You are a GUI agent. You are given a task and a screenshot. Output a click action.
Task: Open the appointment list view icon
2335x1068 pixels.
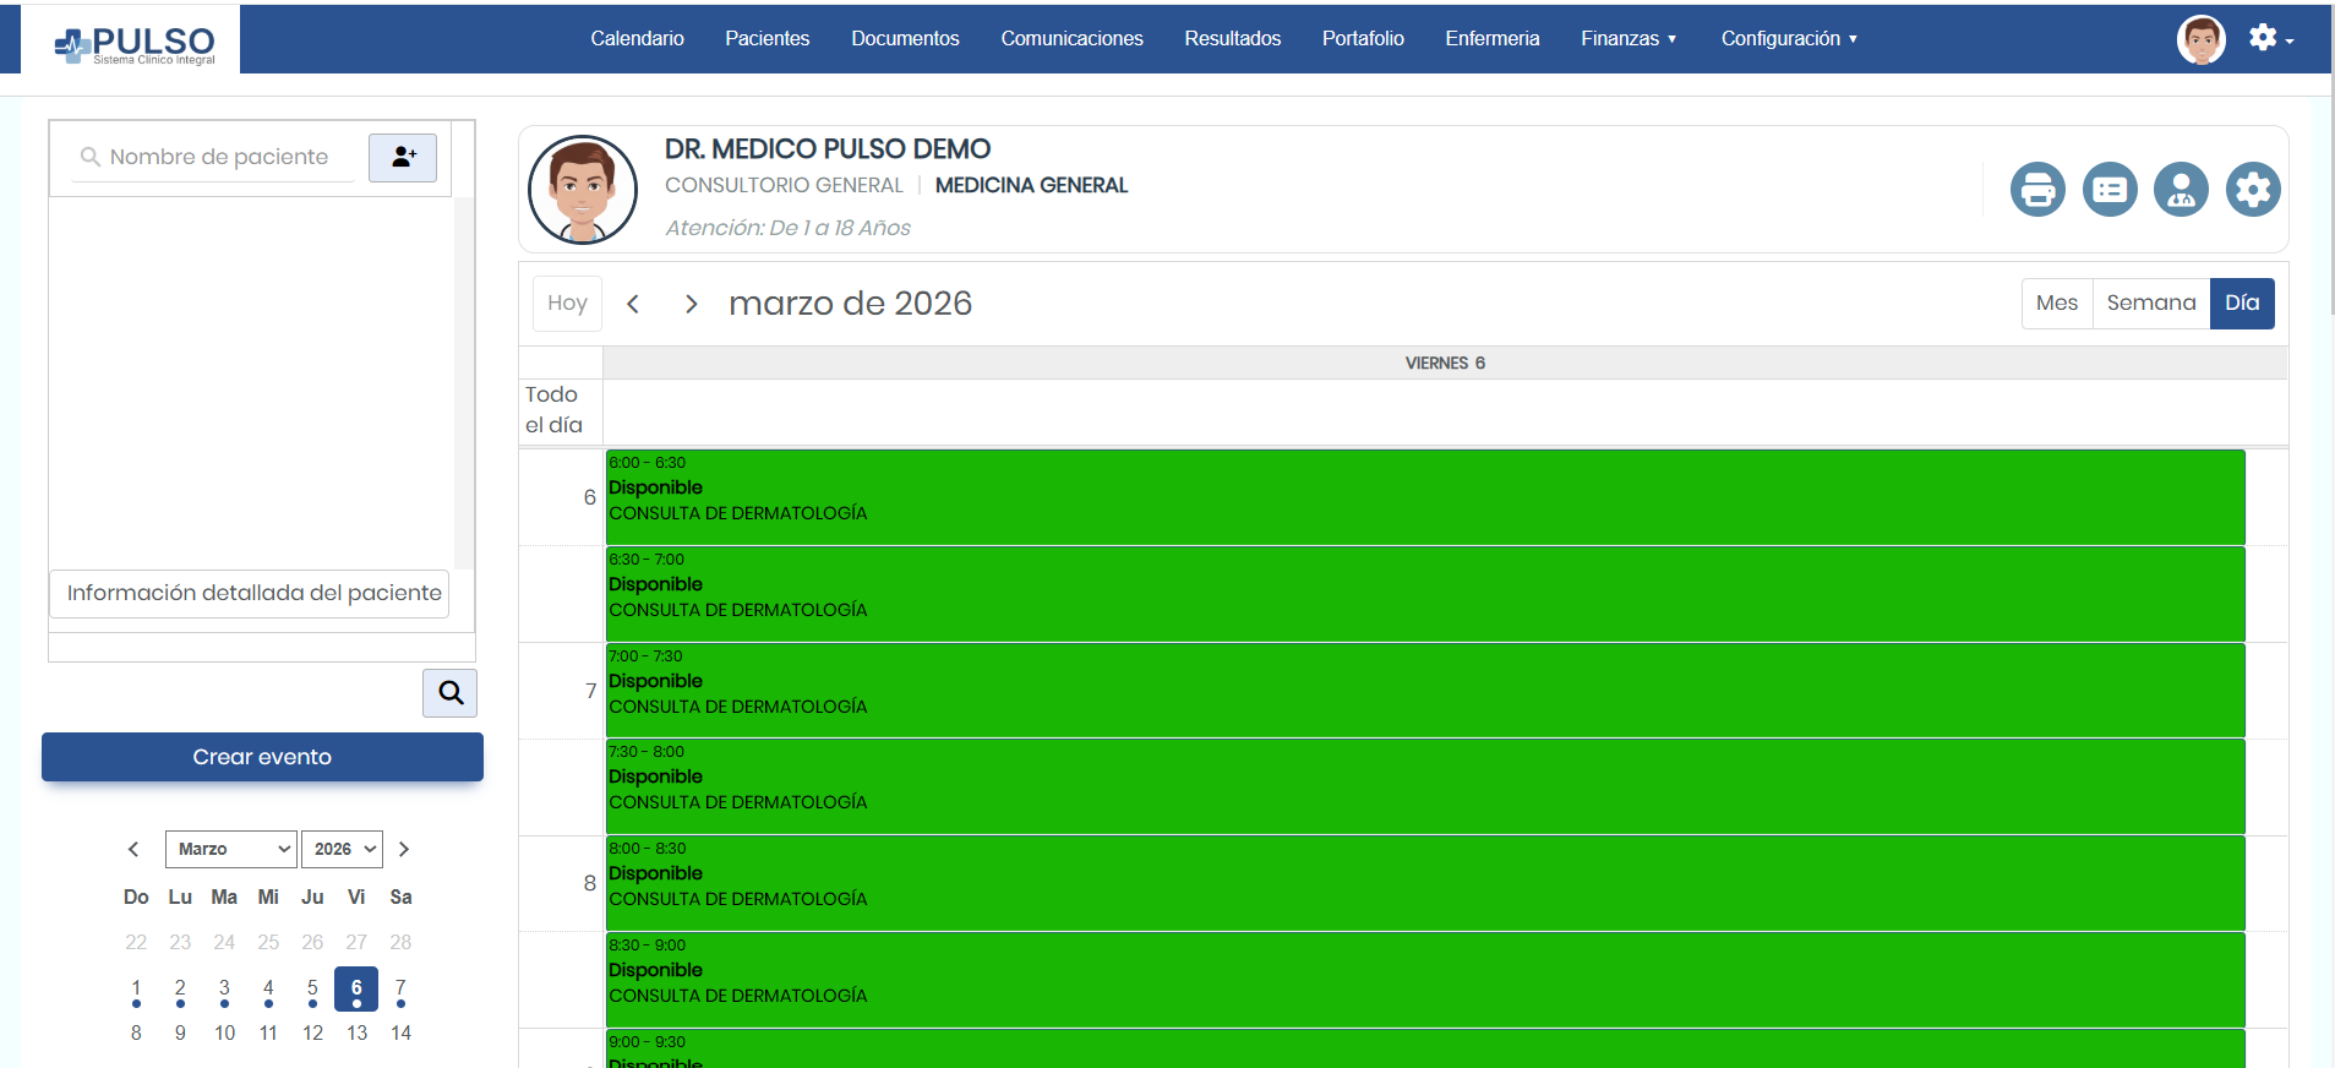point(2109,189)
